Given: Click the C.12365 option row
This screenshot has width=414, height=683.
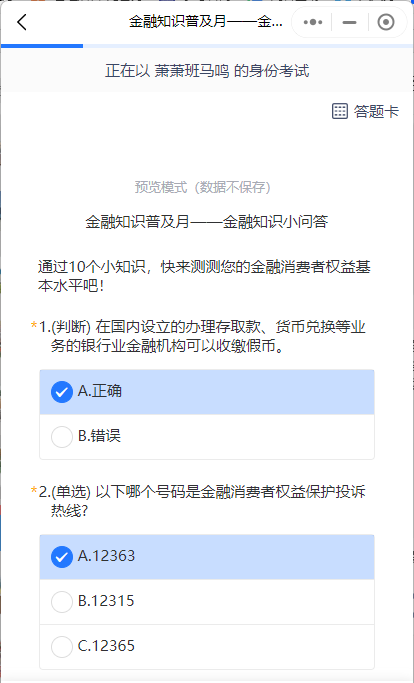Looking at the screenshot, I should [x=207, y=646].
